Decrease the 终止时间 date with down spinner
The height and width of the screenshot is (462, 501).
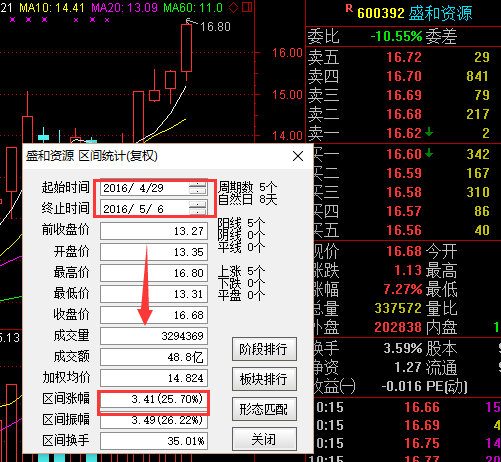coord(197,211)
